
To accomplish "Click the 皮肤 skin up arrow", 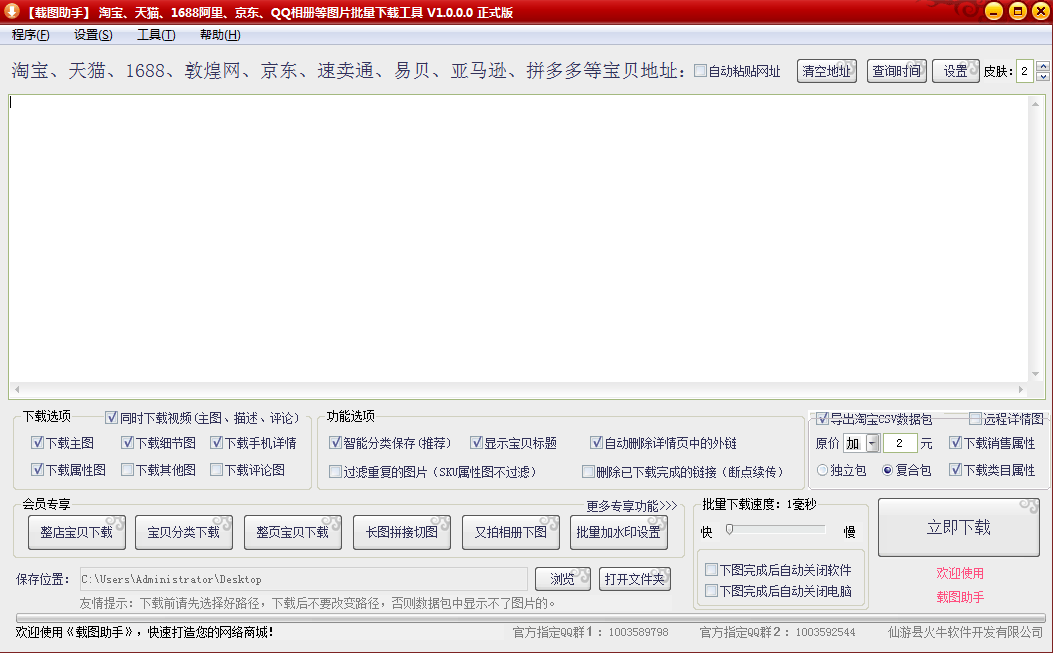I will 1042,66.
